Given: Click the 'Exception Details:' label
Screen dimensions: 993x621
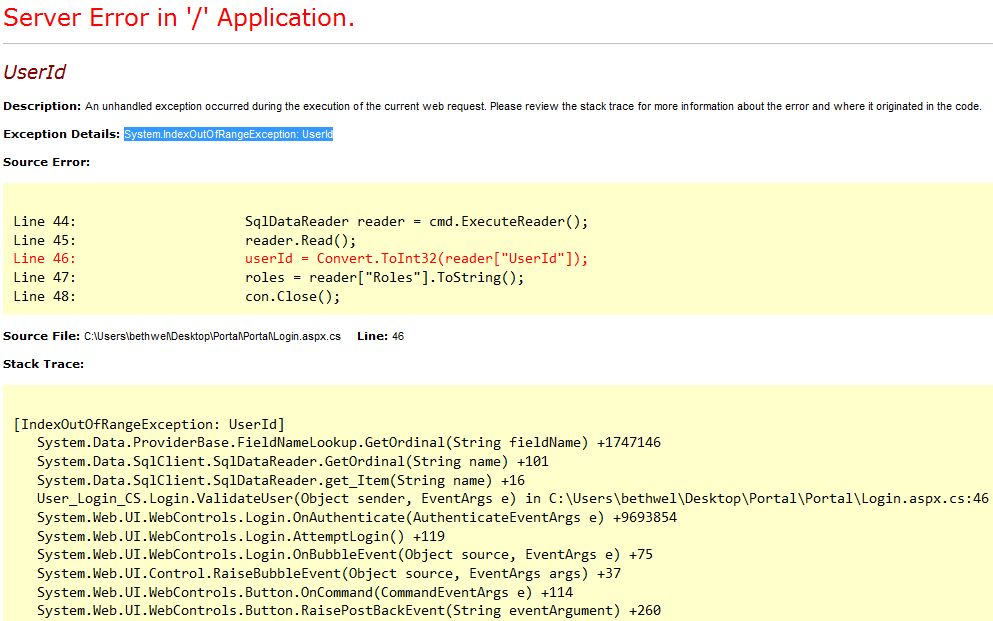Looking at the screenshot, I should [x=61, y=134].
